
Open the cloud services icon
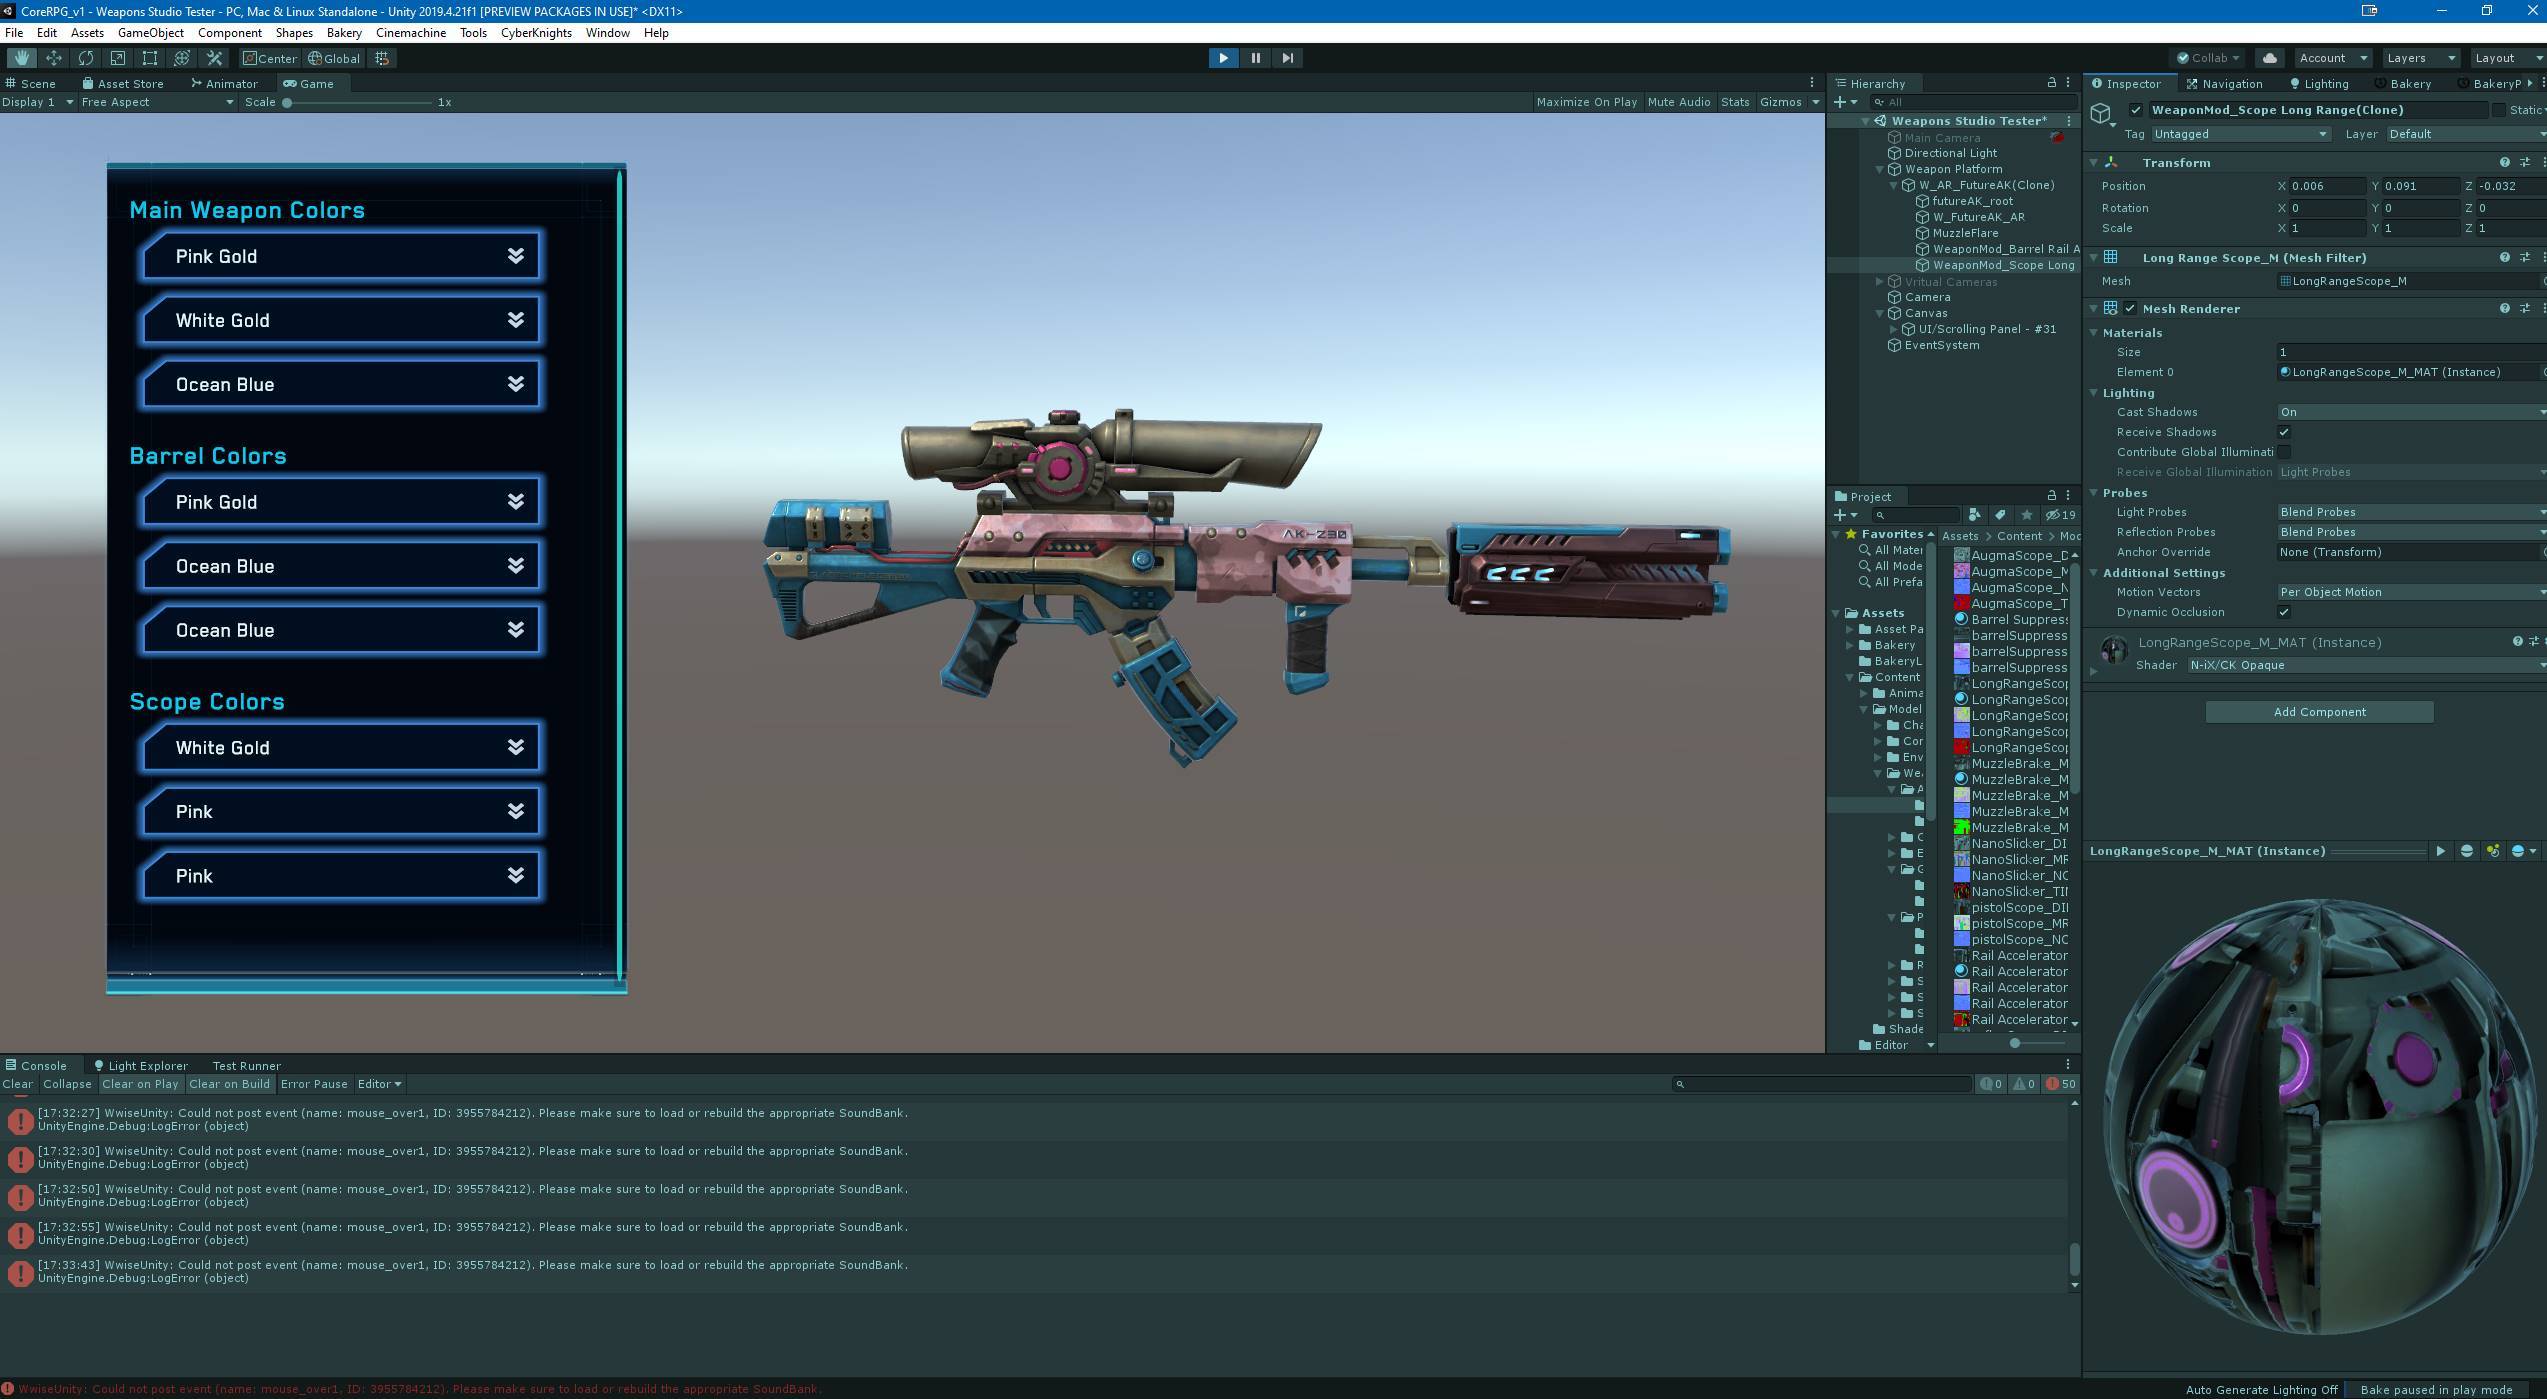(x=2269, y=58)
